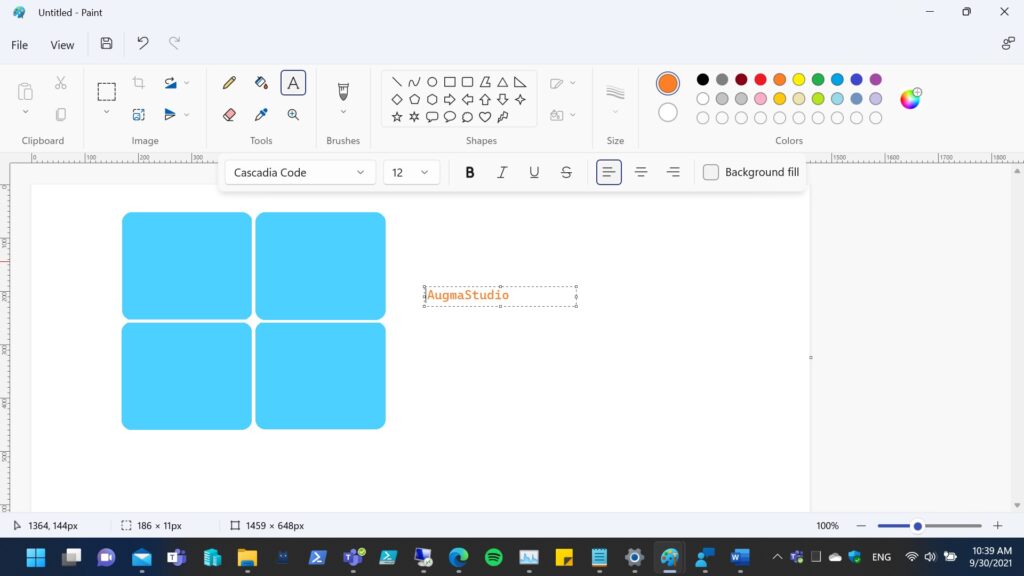
Task: Click the Save icon
Action: pos(106,44)
